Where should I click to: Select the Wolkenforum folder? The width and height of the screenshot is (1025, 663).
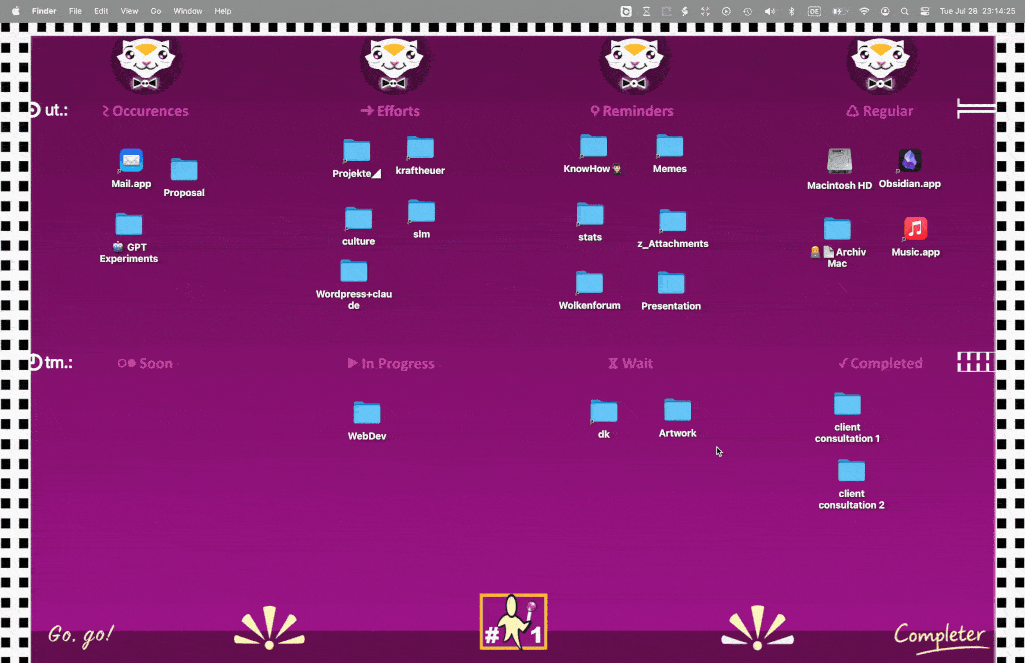pos(590,282)
